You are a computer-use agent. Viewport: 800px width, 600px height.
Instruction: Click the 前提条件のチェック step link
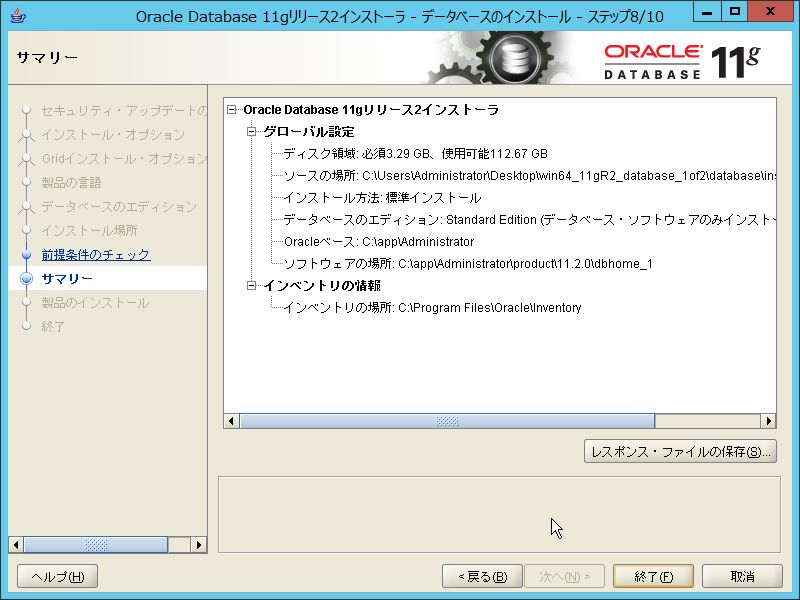96,255
